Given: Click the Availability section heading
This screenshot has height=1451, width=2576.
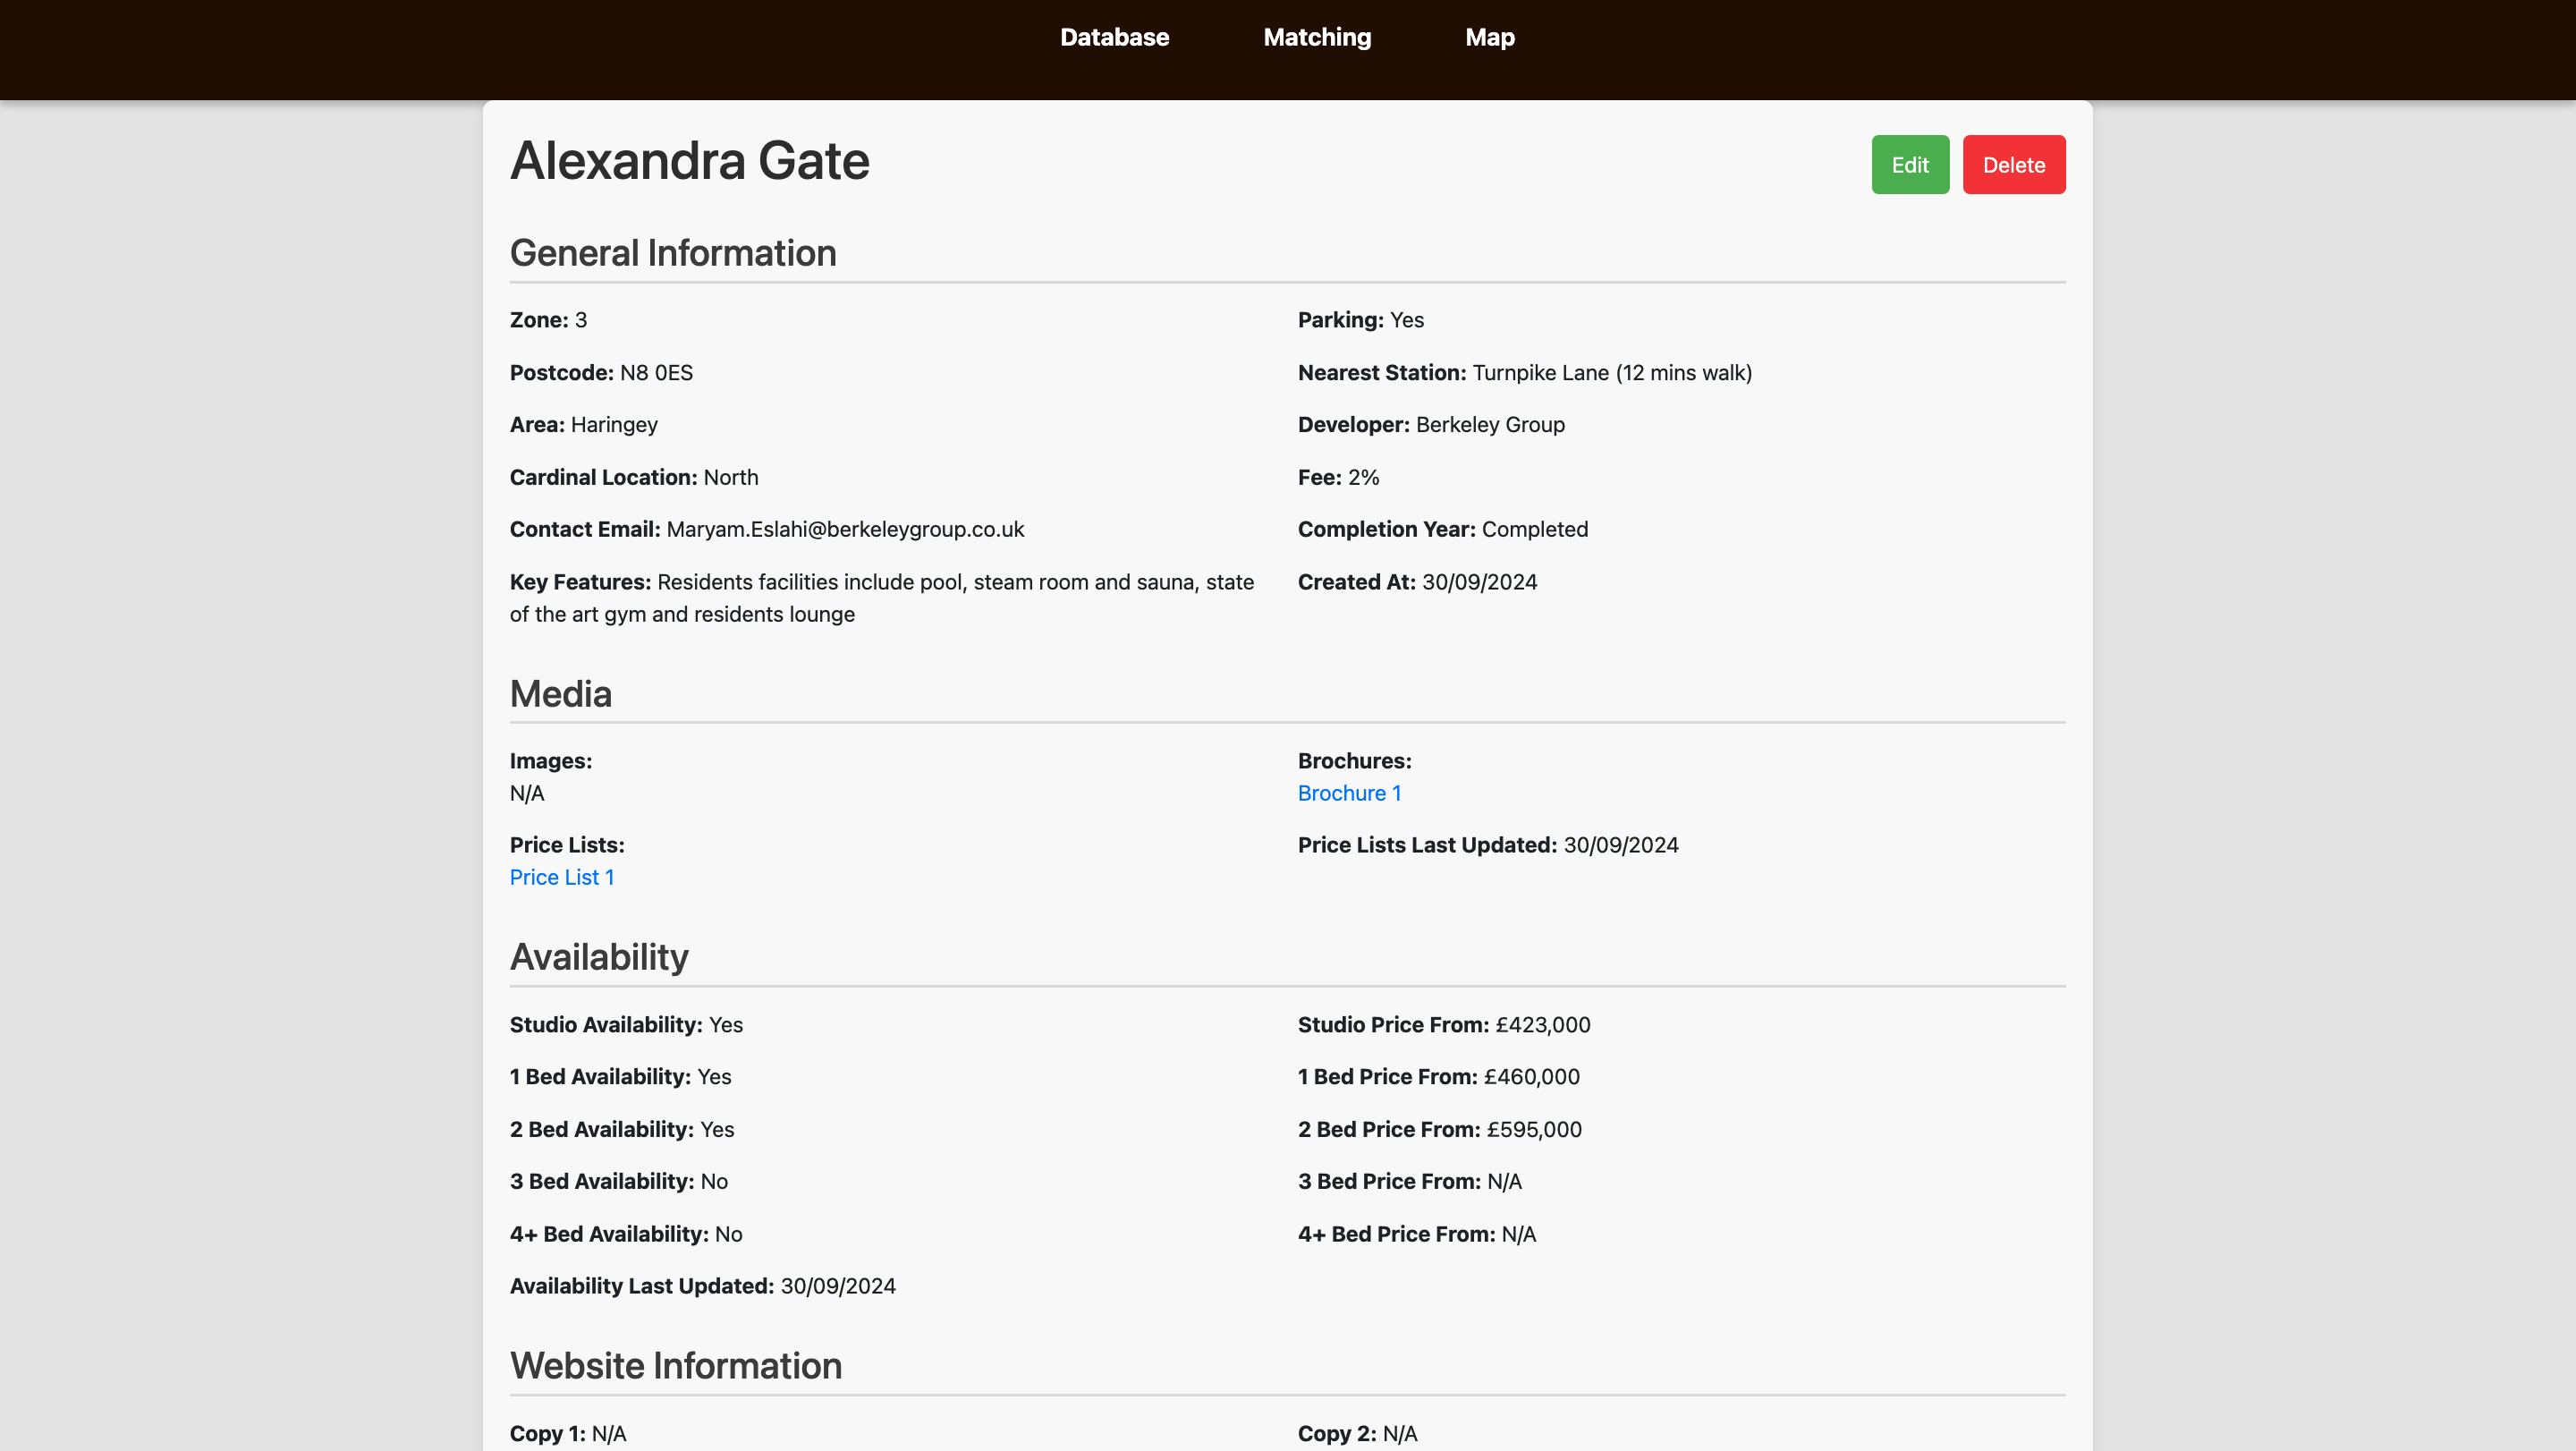Looking at the screenshot, I should pos(598,957).
